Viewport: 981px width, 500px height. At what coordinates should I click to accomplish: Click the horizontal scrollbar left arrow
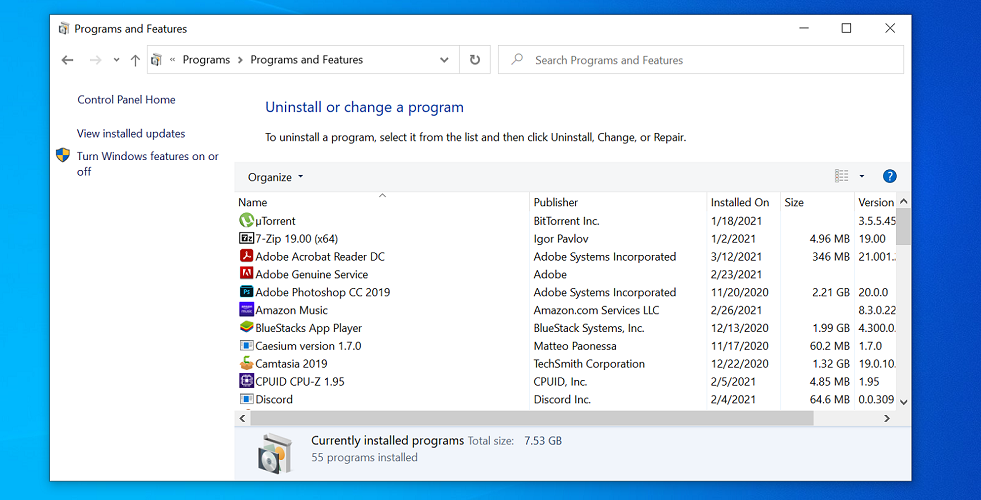coord(243,418)
